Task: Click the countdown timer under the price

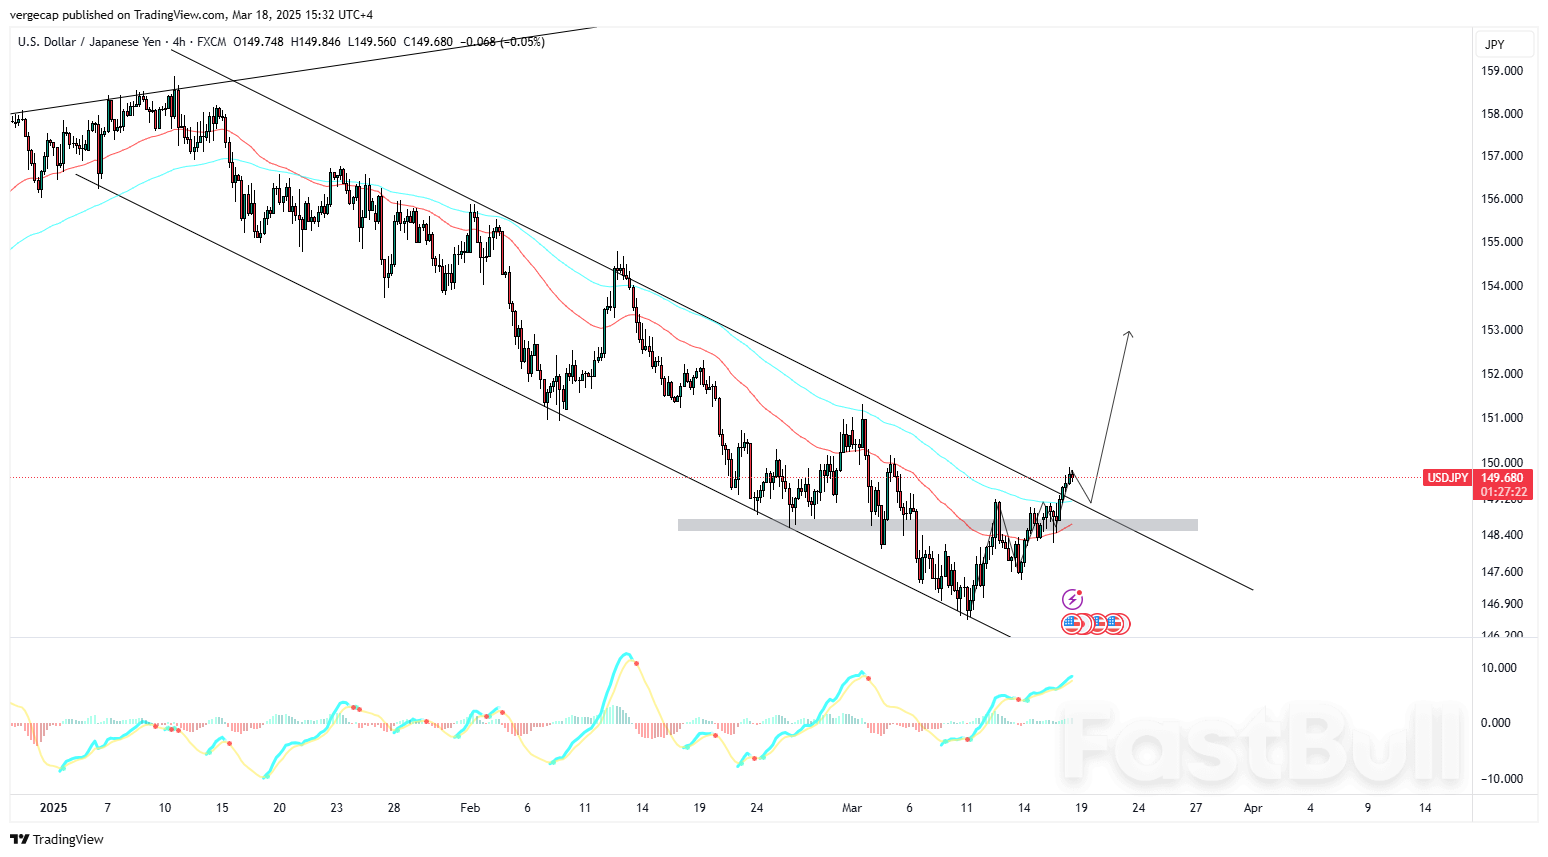Action: (x=1502, y=492)
